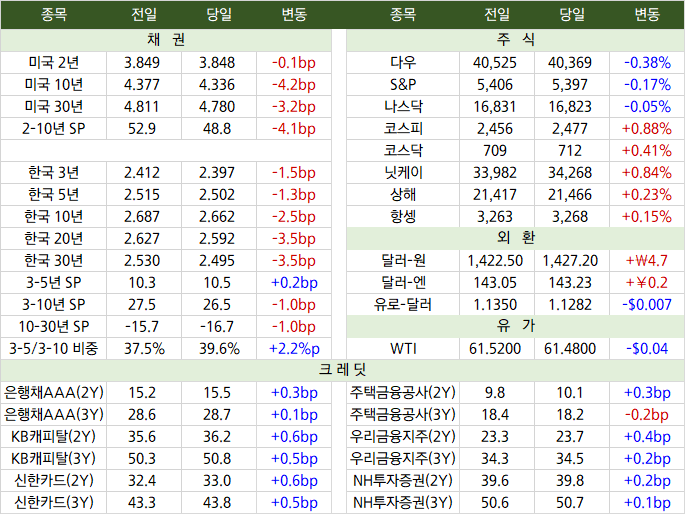Viewport: 685px width, 514px height.
Task: Click the 39.6% value
Action: (x=219, y=348)
